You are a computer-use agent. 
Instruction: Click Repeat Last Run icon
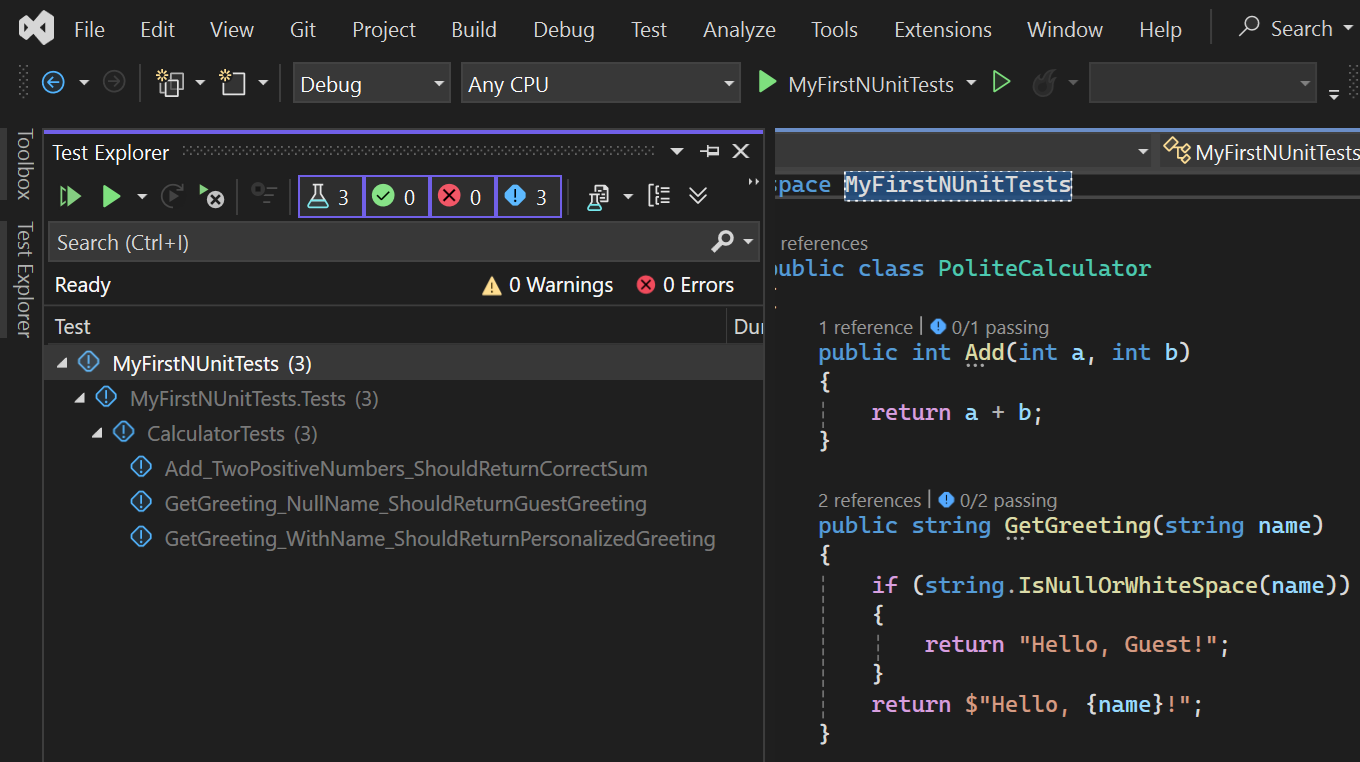[x=172, y=197]
